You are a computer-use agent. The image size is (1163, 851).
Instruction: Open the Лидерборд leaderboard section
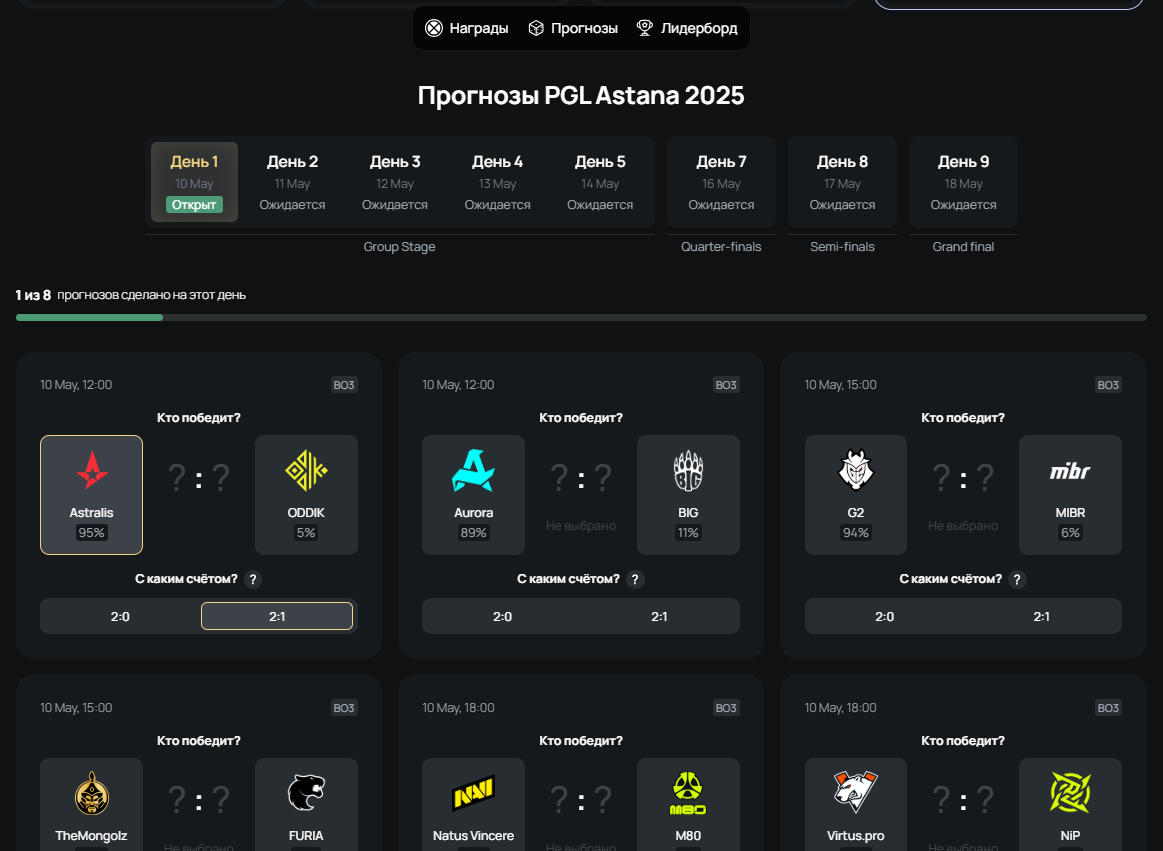pyautogui.click(x=687, y=28)
